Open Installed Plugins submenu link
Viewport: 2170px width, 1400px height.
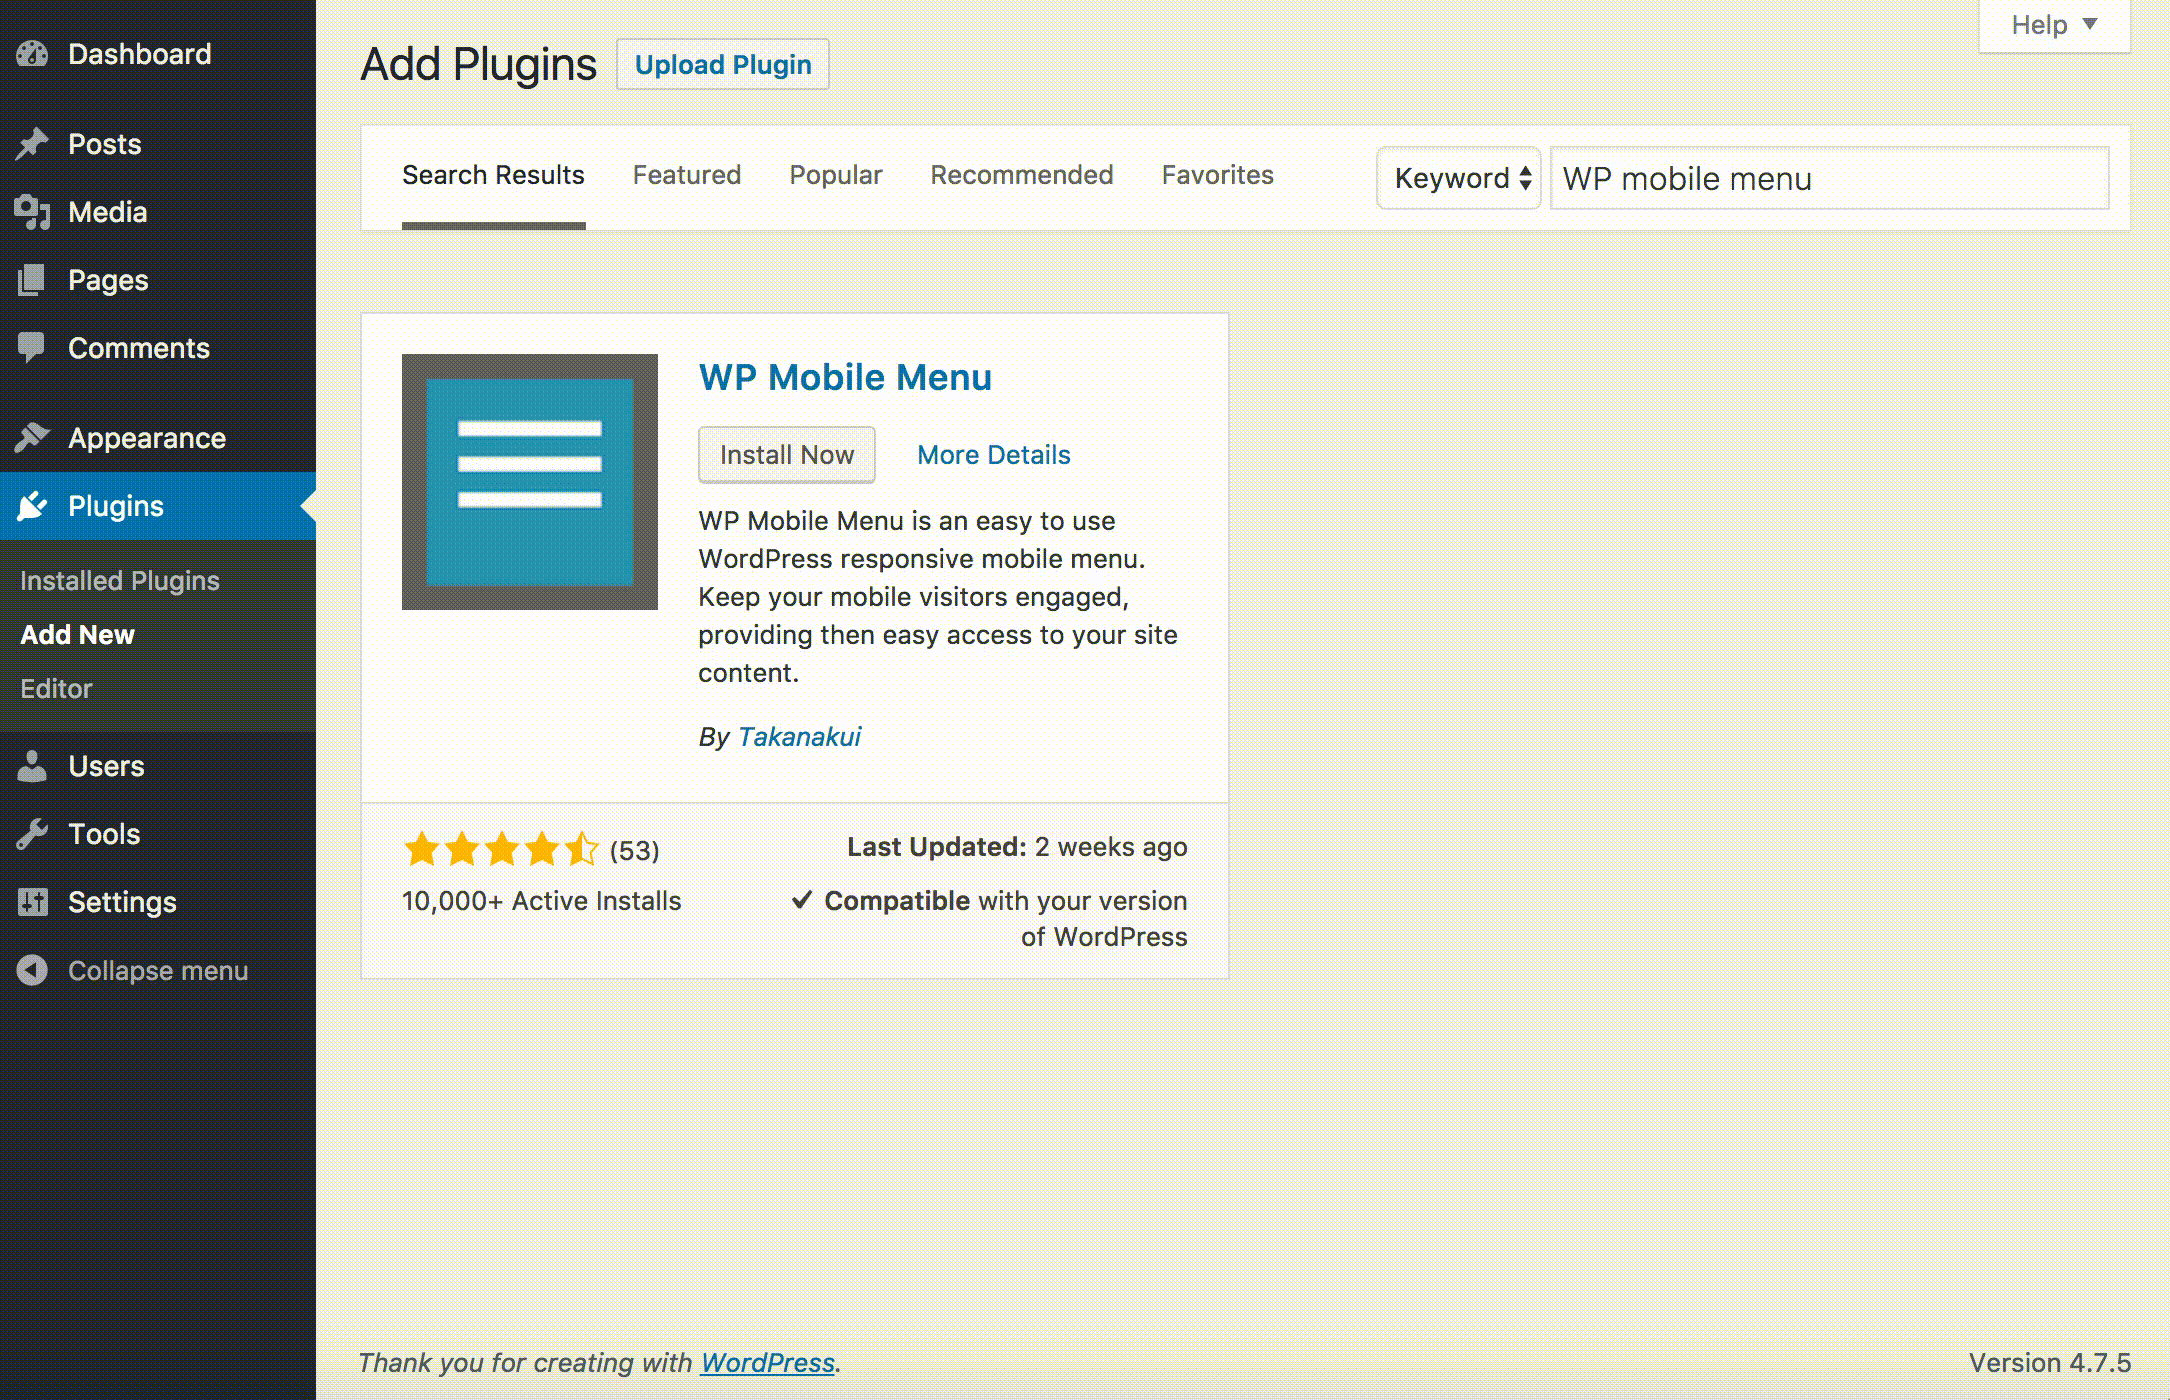[x=120, y=581]
